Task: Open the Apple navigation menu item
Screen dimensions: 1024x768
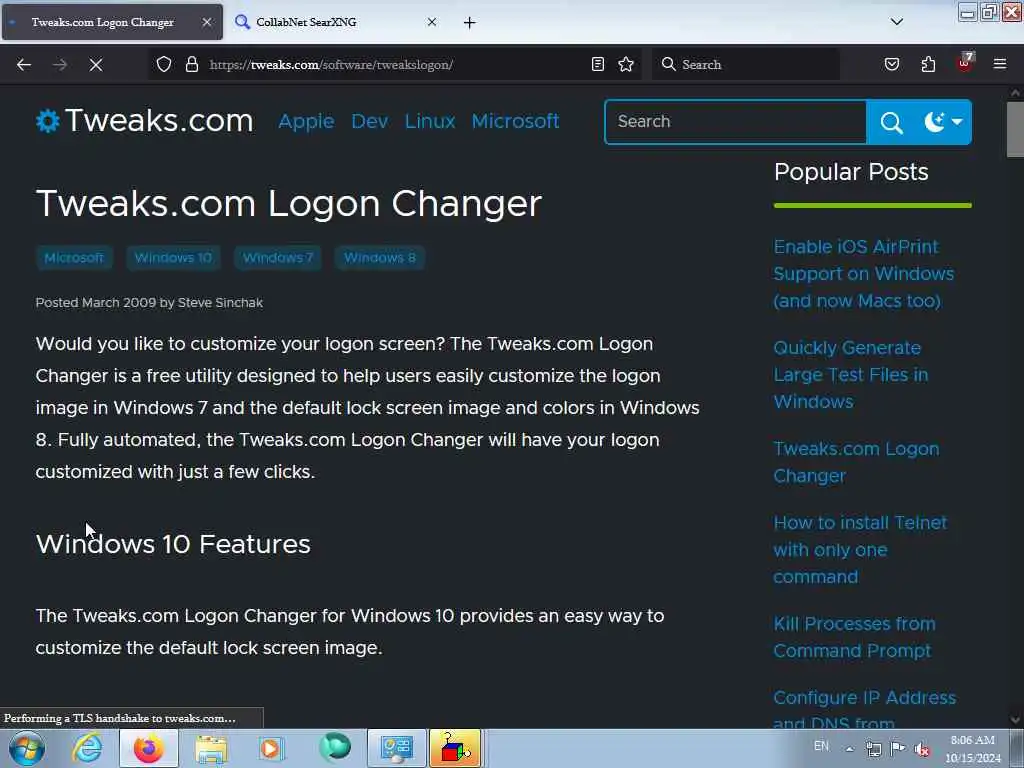Action: point(306,121)
